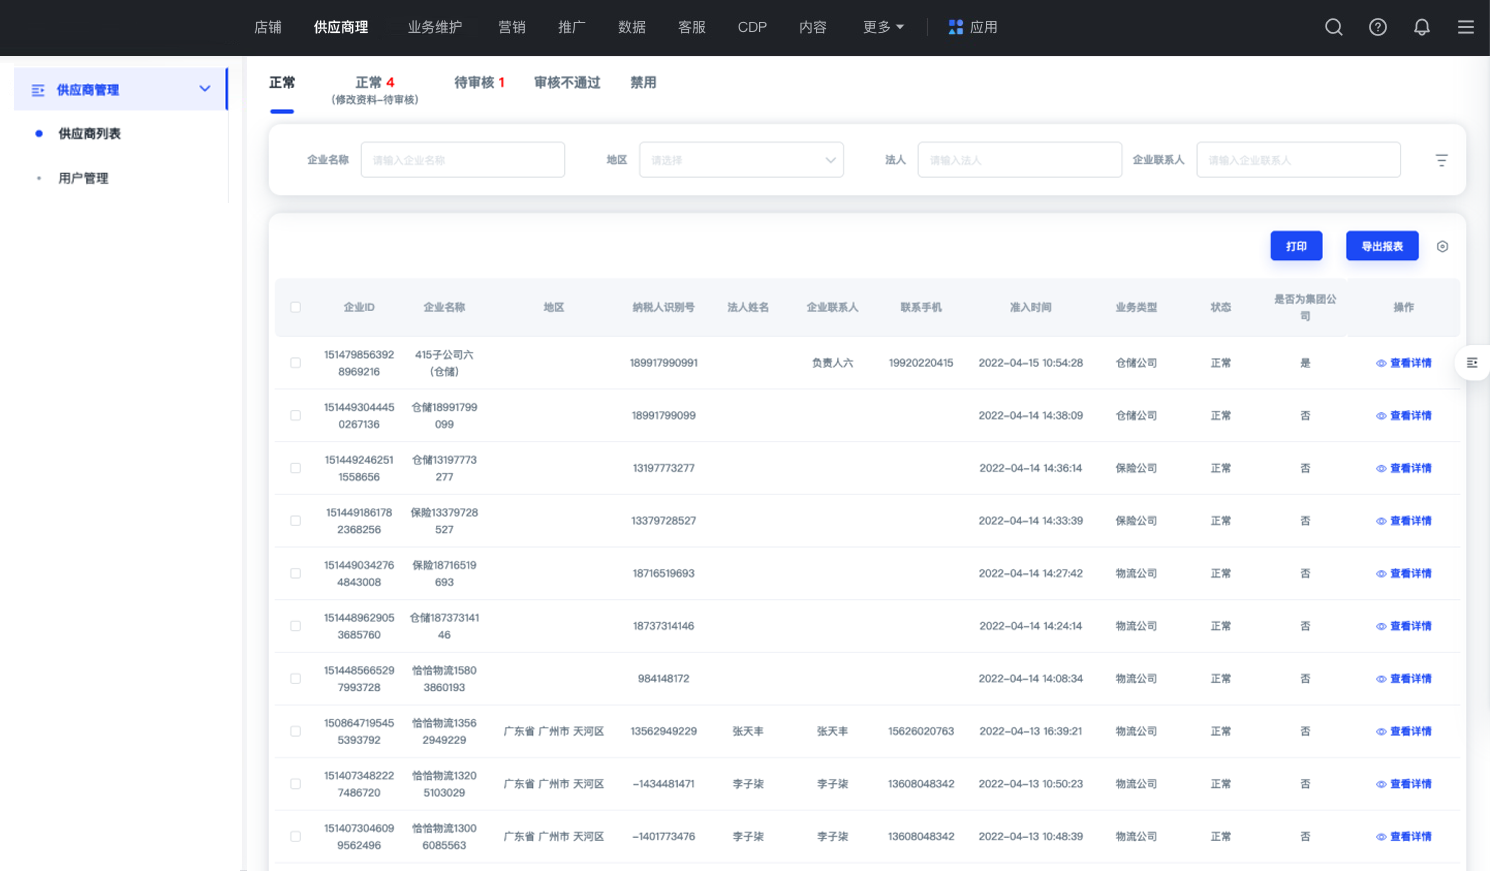1490x871 pixels.
Task: Check the row for 仓储13197773277
Action: coord(295,468)
